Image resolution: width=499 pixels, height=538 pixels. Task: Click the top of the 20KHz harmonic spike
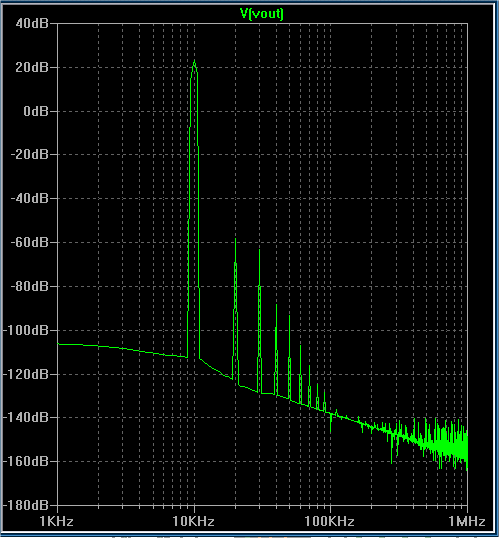click(235, 239)
